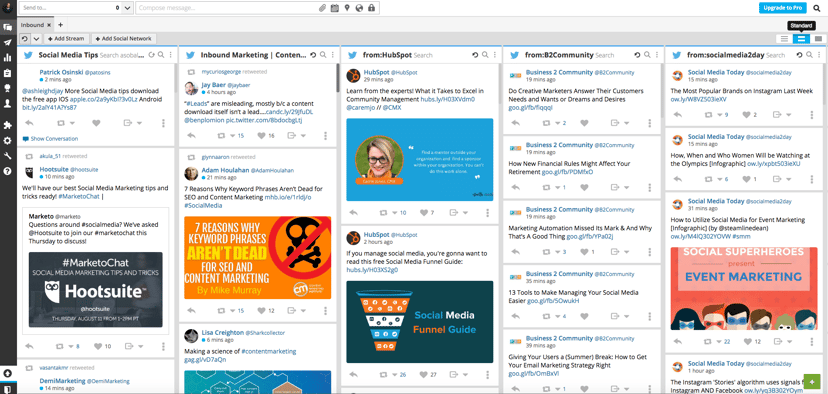Open the Help question mark icon

point(7,171)
